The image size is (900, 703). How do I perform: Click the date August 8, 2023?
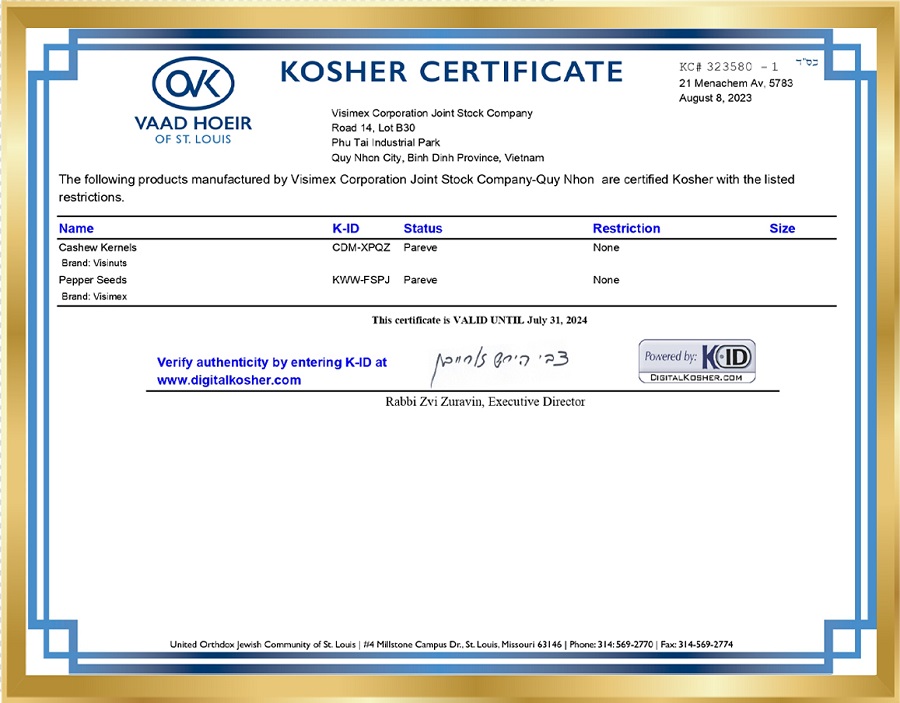[715, 98]
